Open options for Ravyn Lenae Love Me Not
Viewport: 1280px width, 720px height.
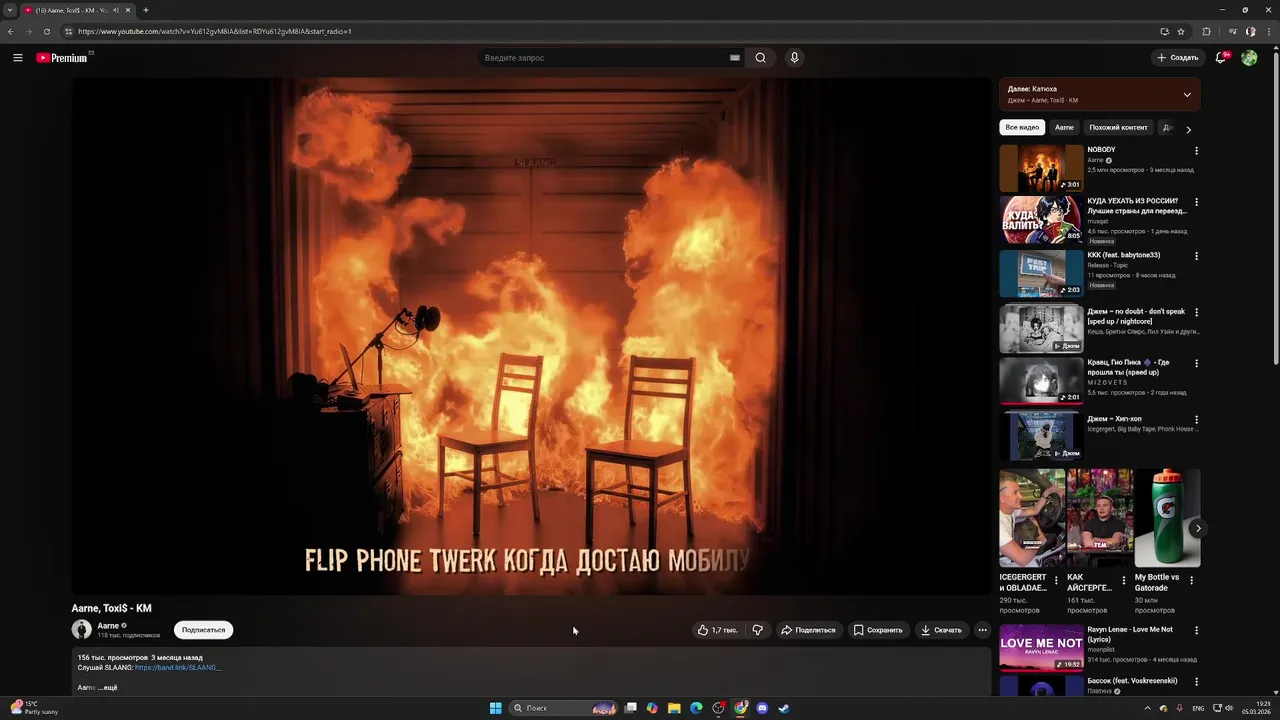click(1196, 631)
